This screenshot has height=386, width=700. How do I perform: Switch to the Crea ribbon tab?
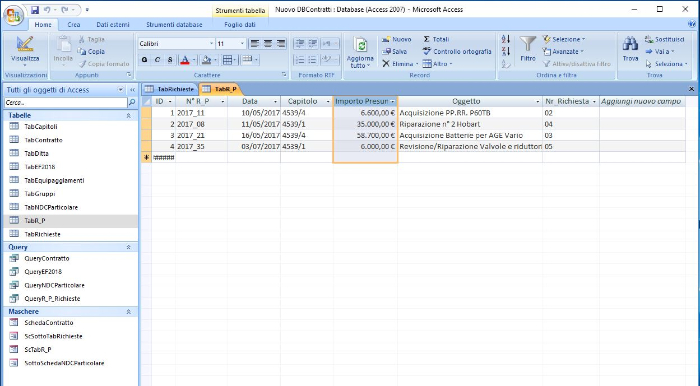(x=74, y=25)
